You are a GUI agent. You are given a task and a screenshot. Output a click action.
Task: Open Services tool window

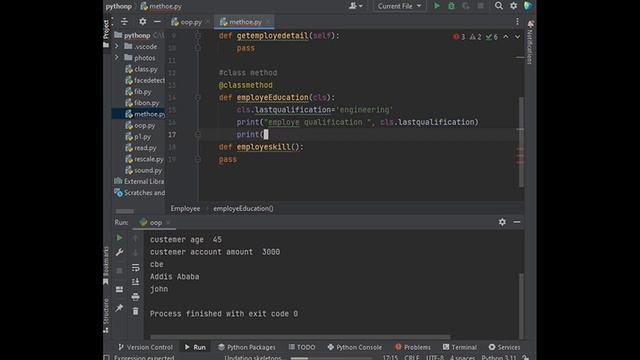pos(504,347)
